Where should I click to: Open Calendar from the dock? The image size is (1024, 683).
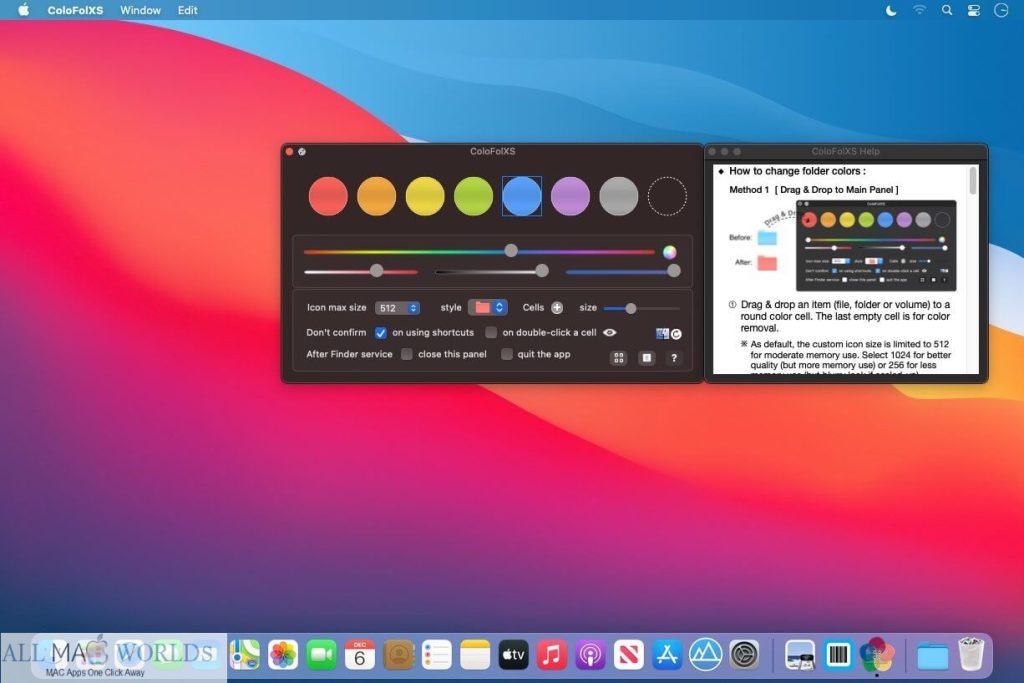point(360,655)
